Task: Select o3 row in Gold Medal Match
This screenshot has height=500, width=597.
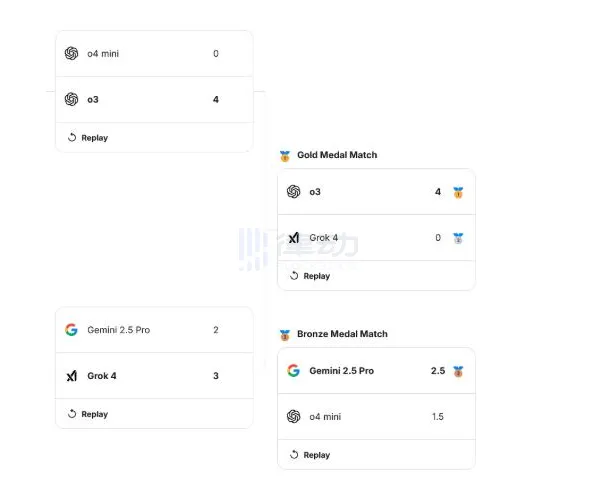Action: click(x=376, y=192)
